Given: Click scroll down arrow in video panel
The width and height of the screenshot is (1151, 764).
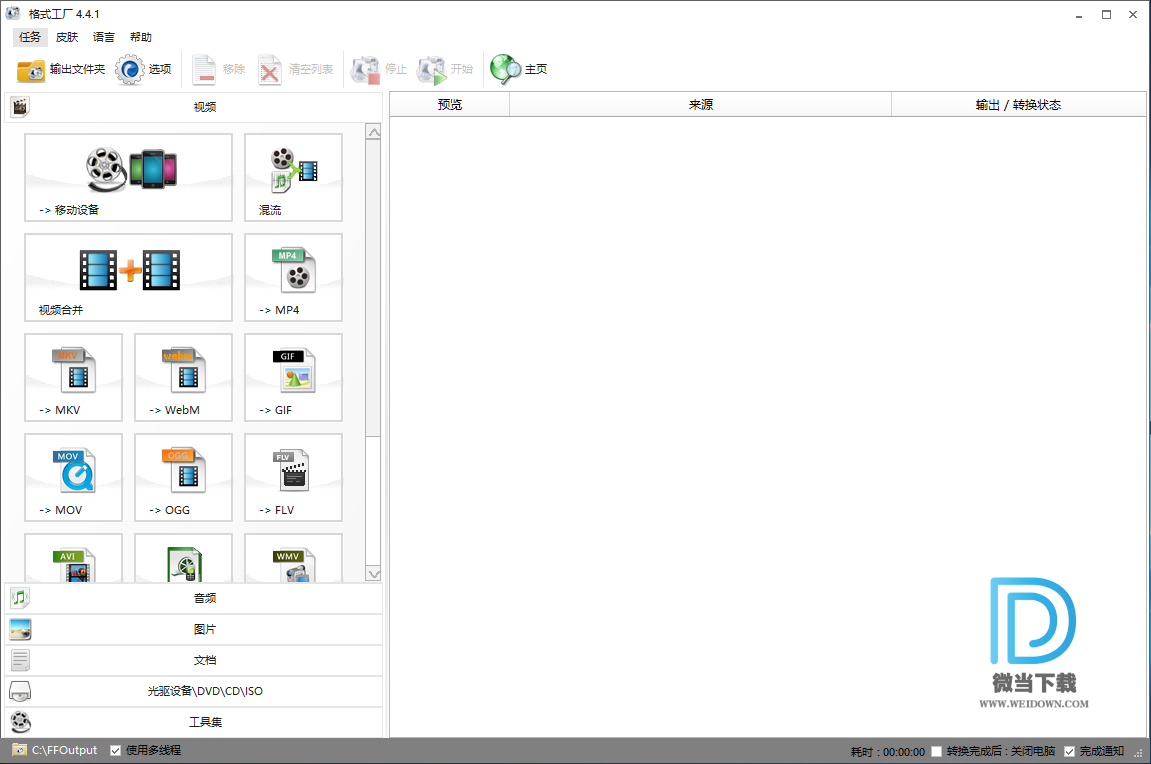Looking at the screenshot, I should (x=374, y=574).
